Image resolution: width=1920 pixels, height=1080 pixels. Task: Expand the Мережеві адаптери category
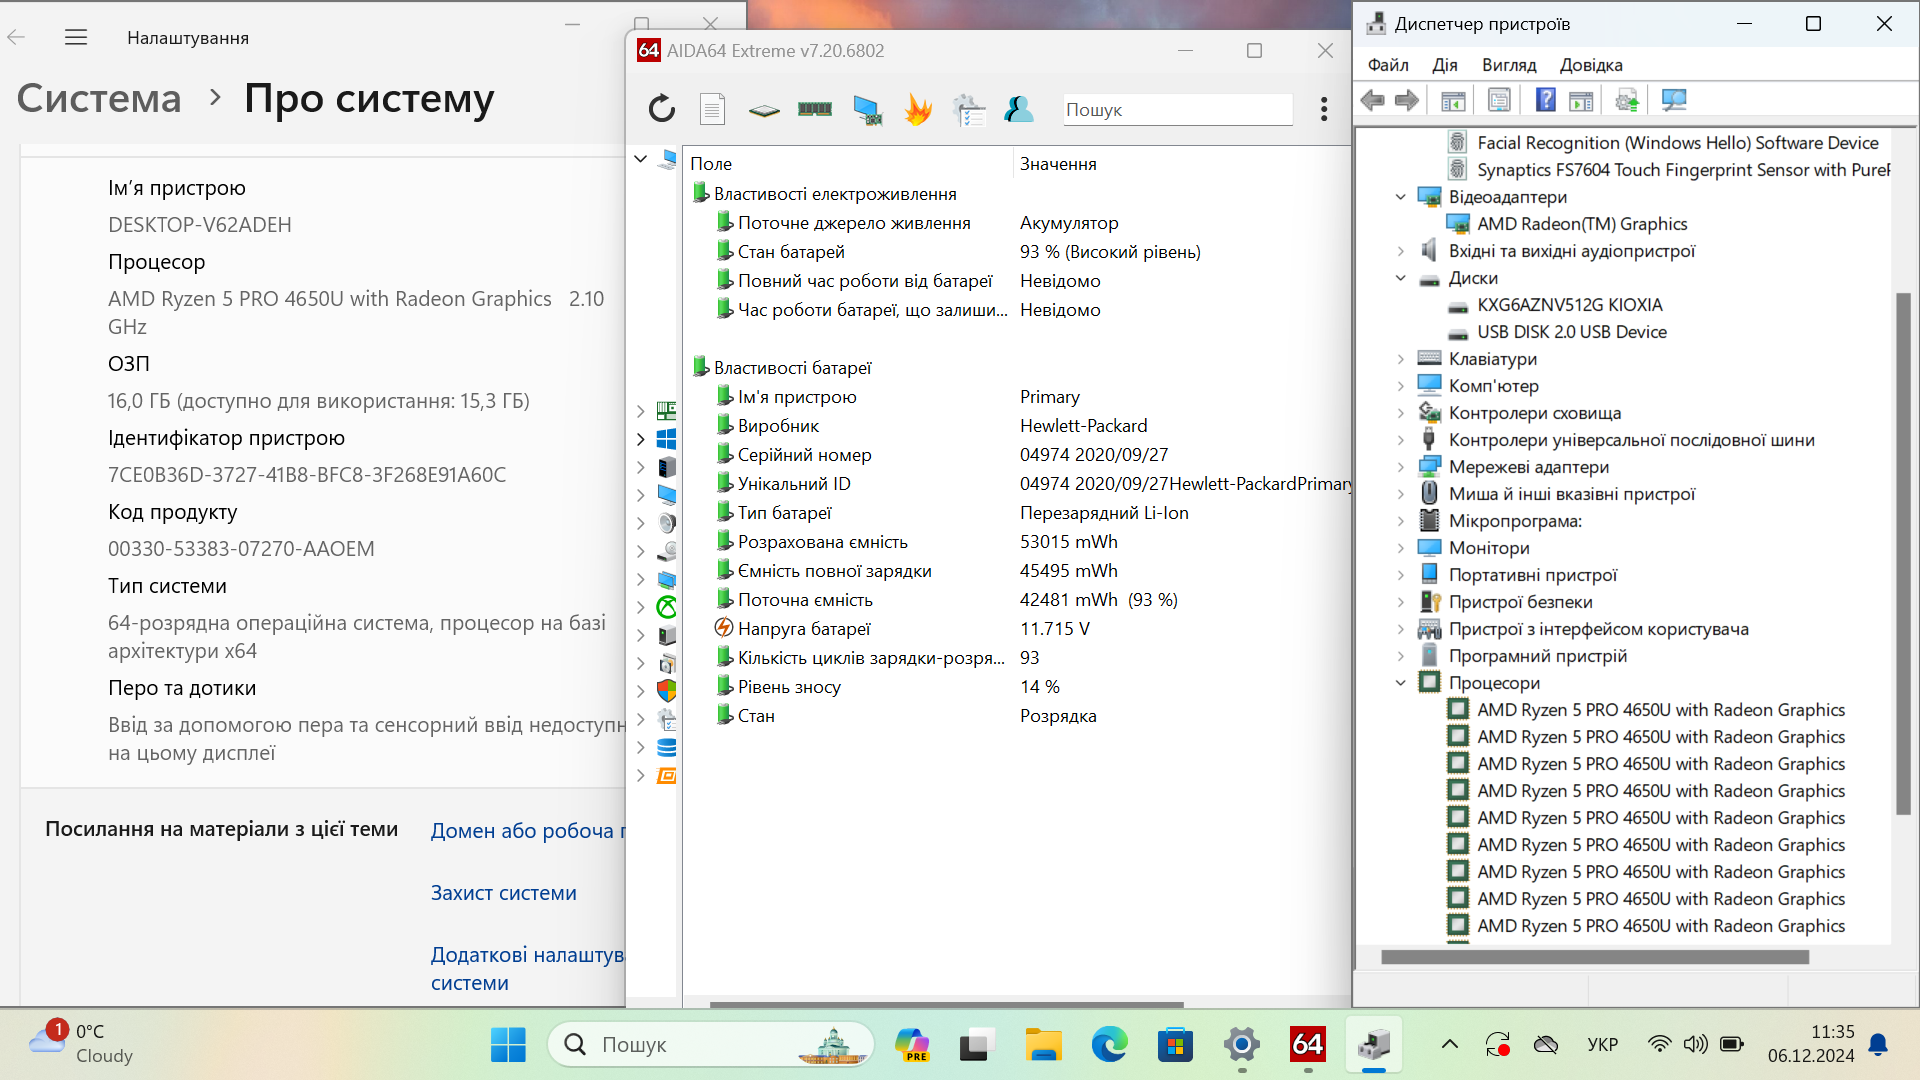coord(1400,467)
